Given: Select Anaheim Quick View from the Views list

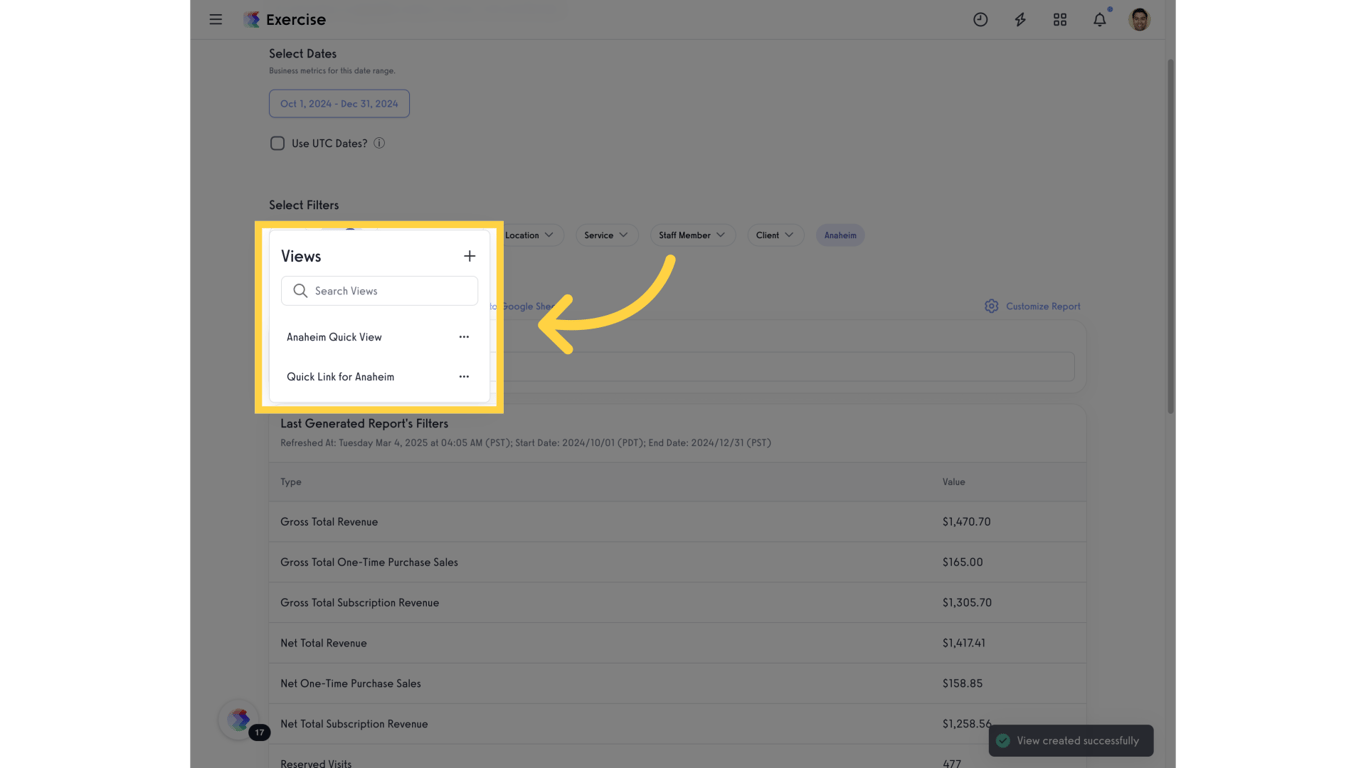Looking at the screenshot, I should (x=334, y=337).
